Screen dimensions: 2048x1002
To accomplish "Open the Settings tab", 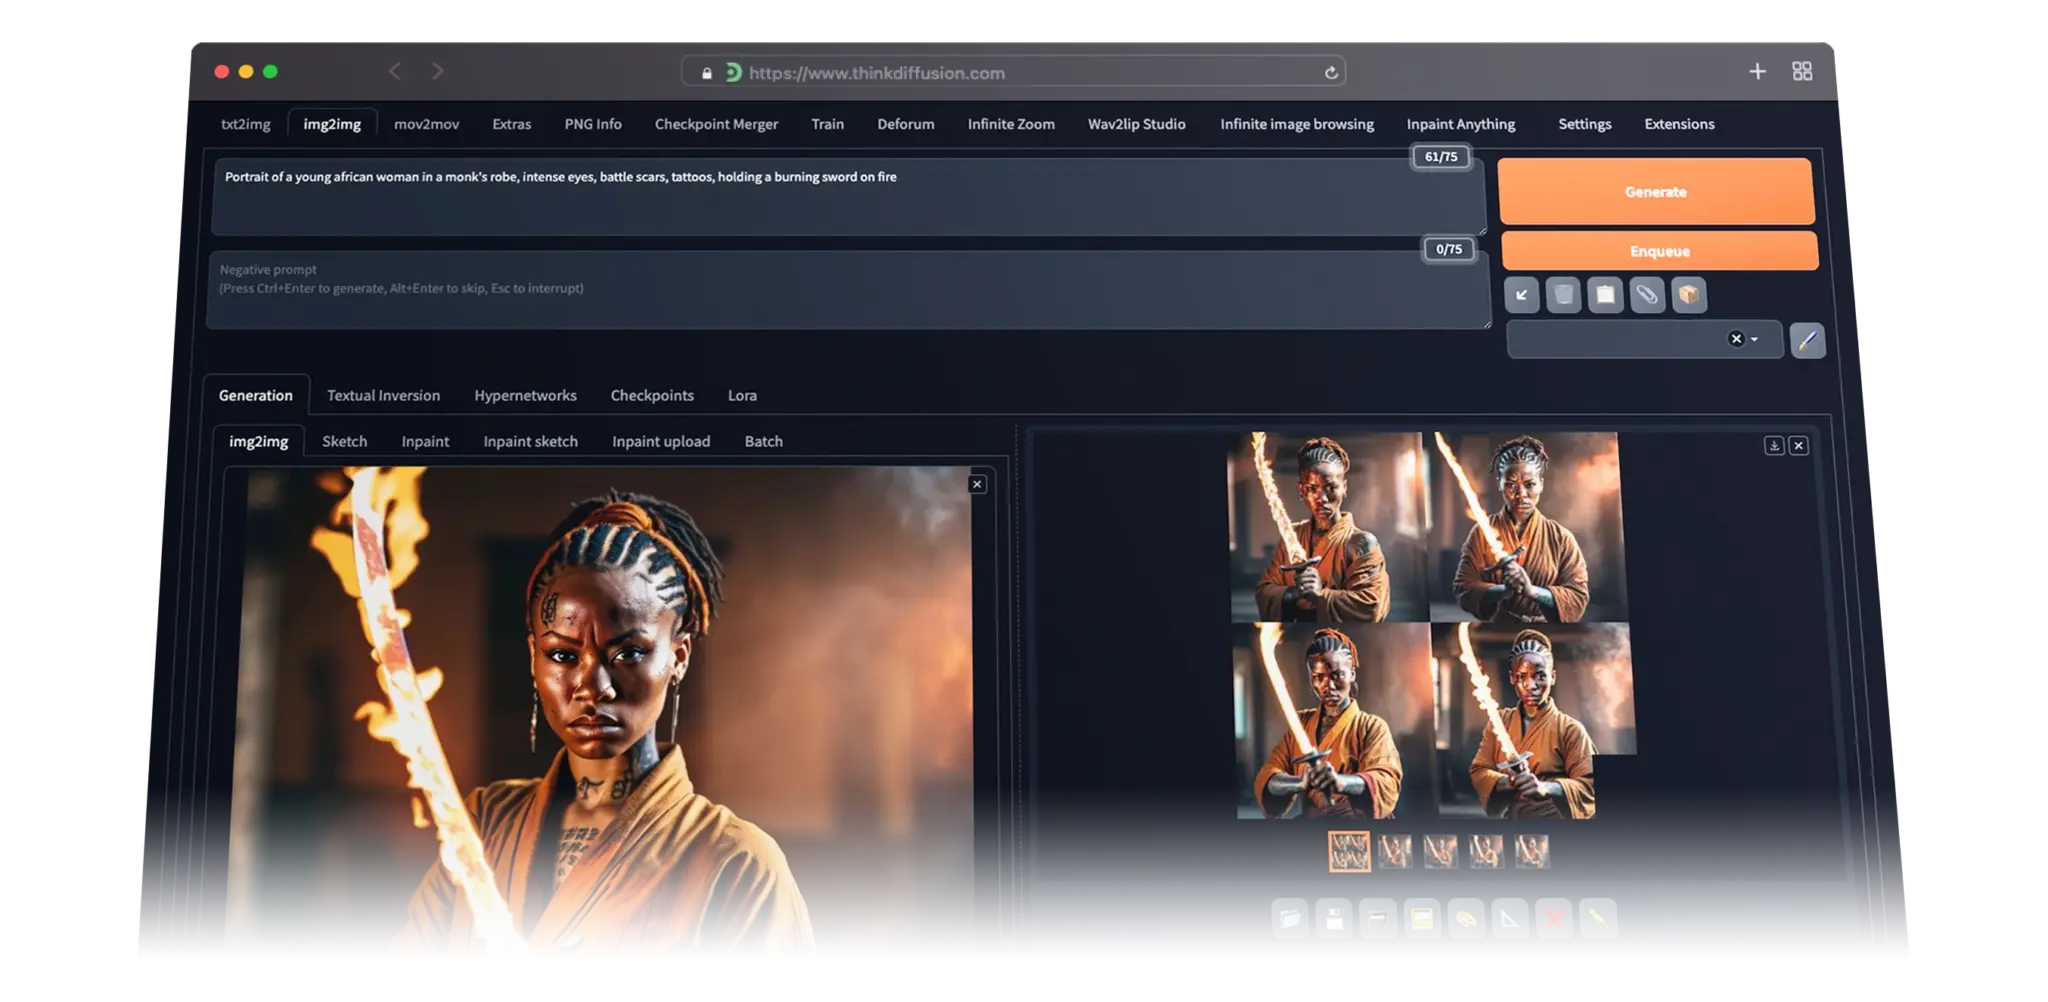I will [x=1585, y=124].
